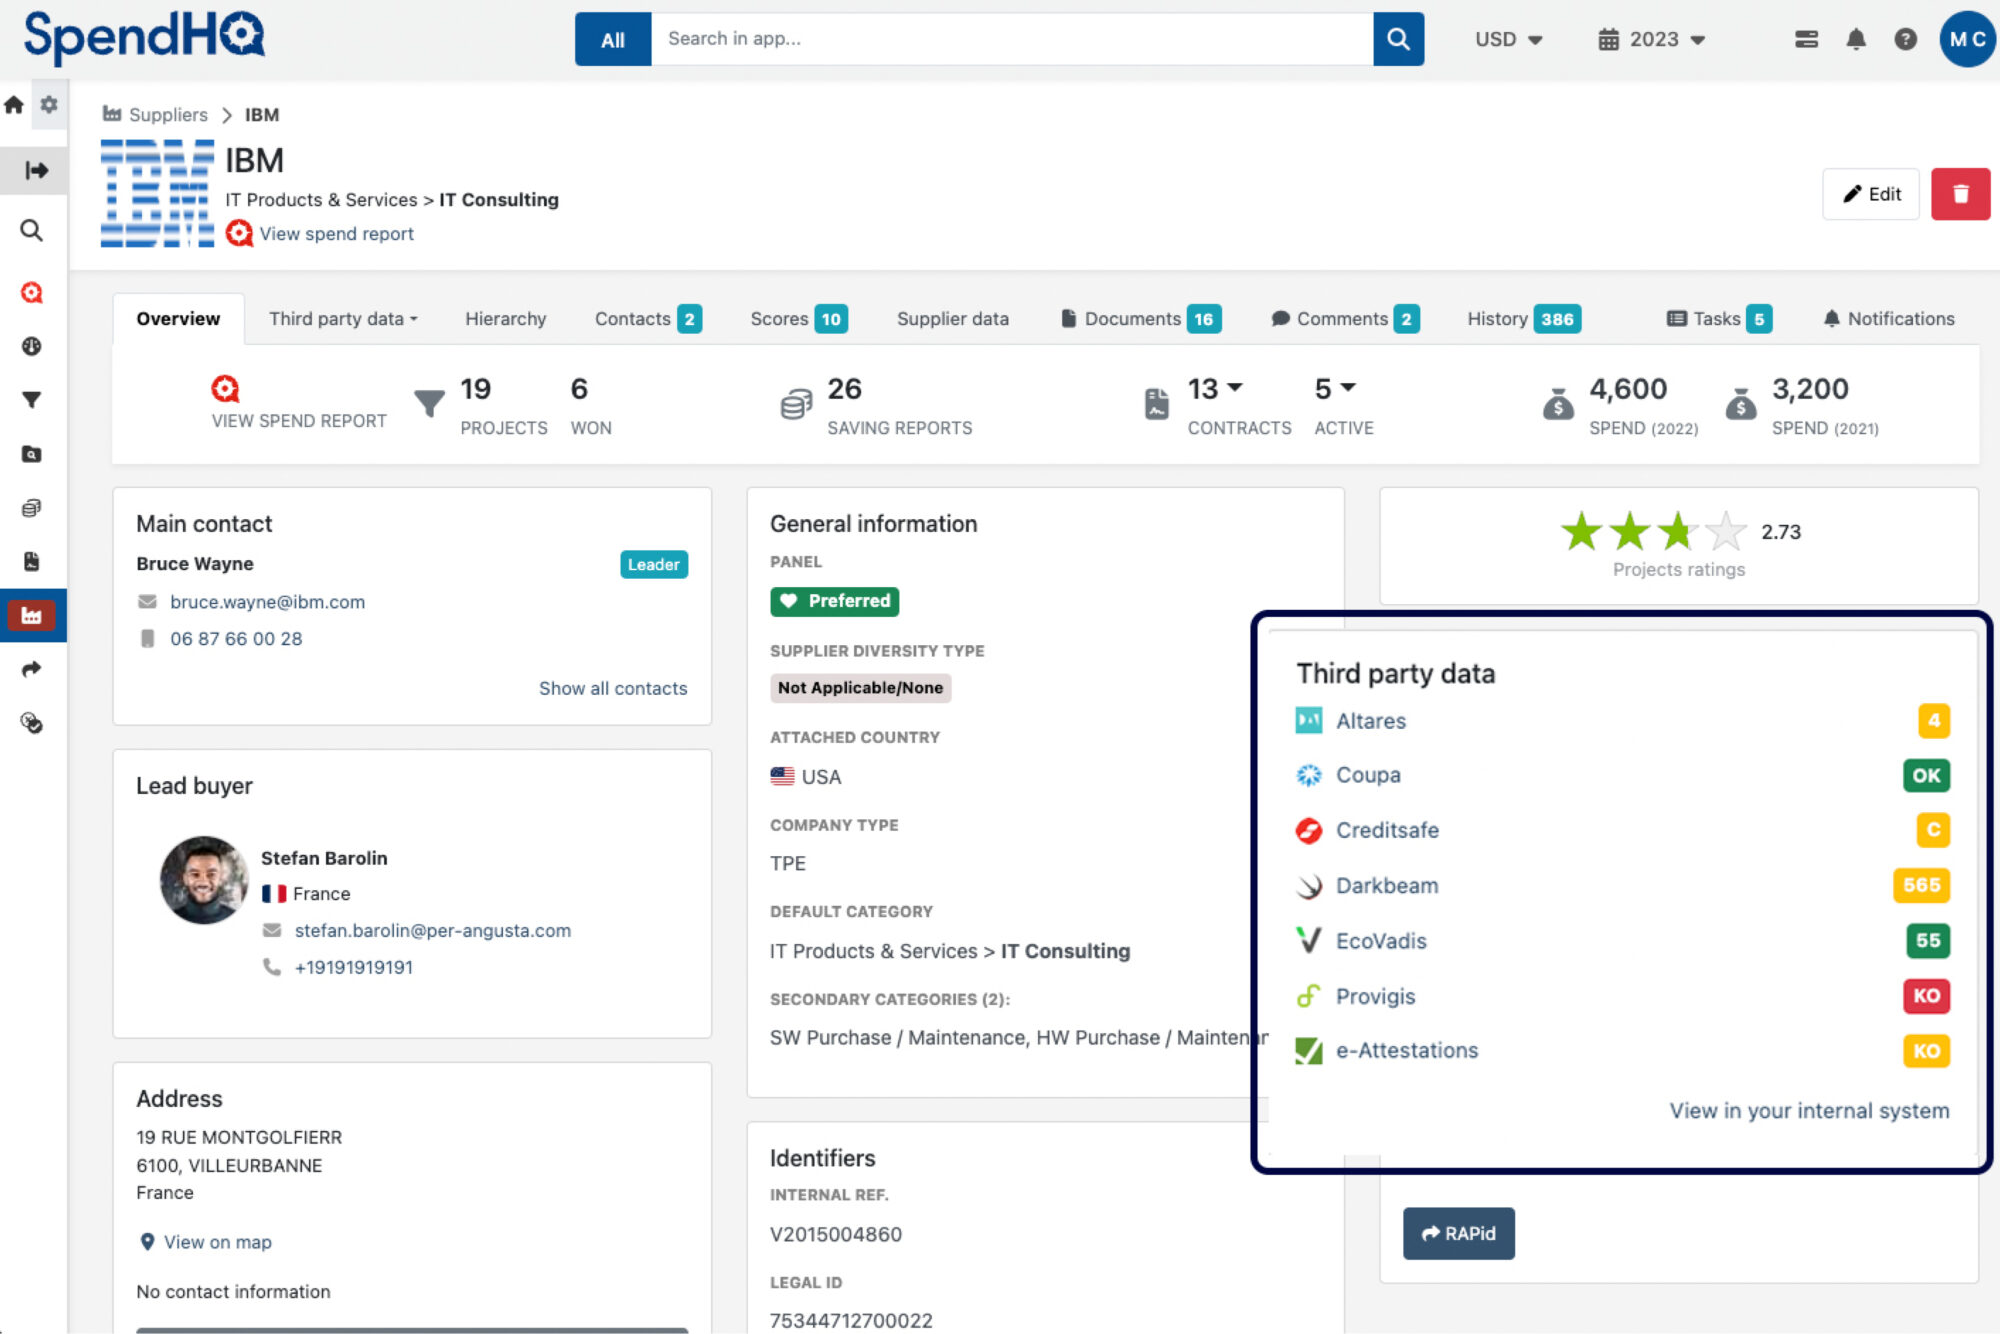
Task: Click the SpendHQ spend report icon in sidebar
Action: pos(31,292)
